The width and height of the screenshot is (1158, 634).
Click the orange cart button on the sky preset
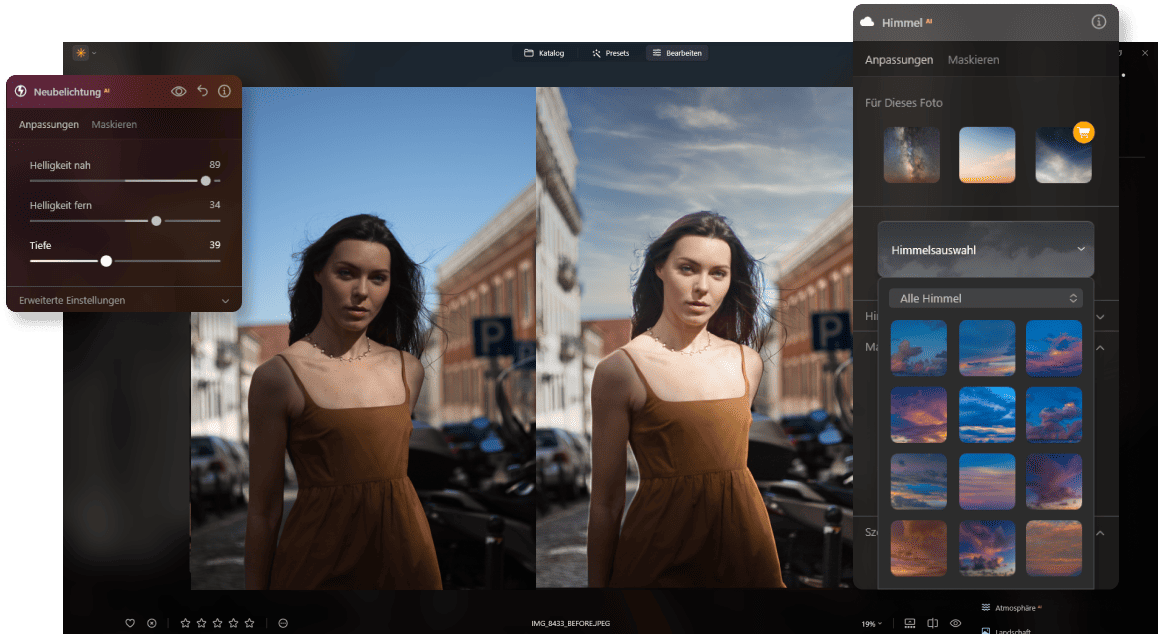[x=1084, y=132]
